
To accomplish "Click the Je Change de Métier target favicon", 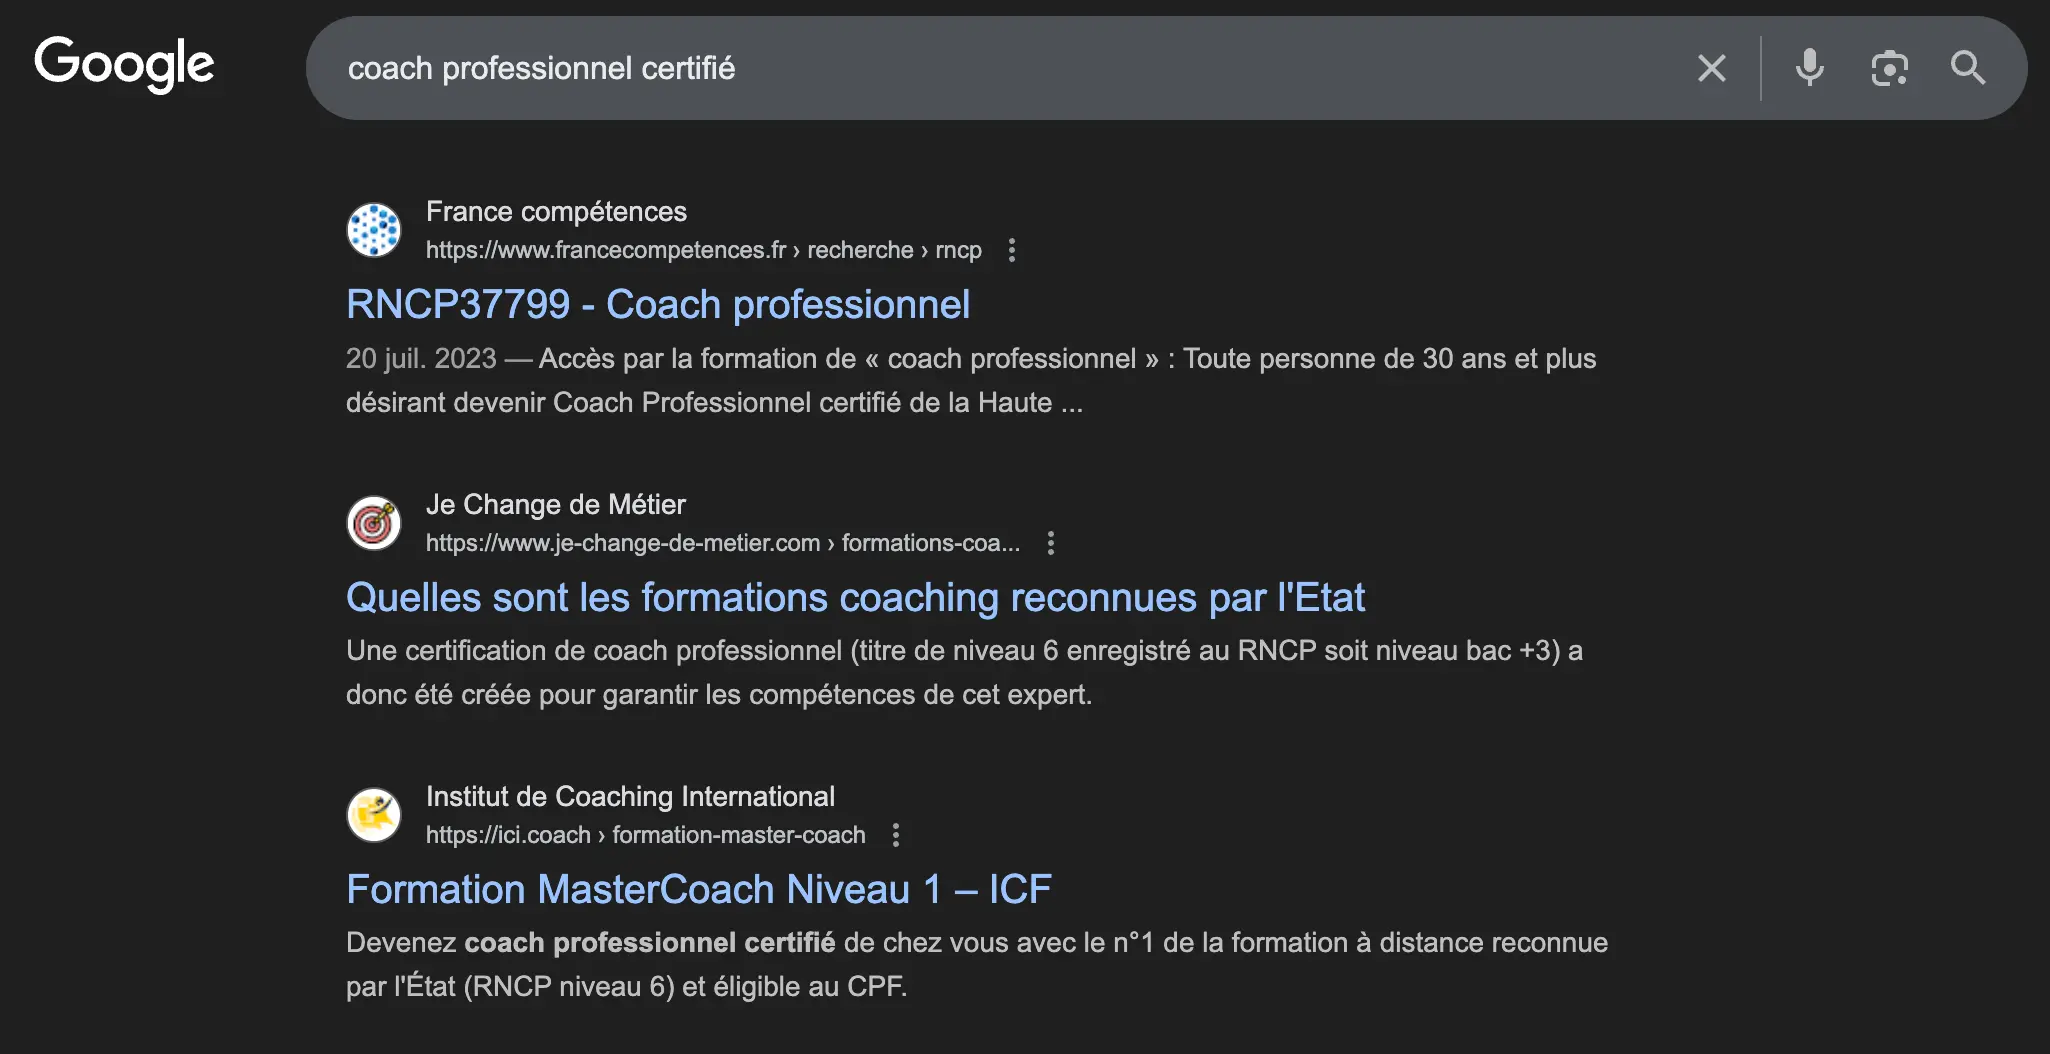I will click(373, 522).
